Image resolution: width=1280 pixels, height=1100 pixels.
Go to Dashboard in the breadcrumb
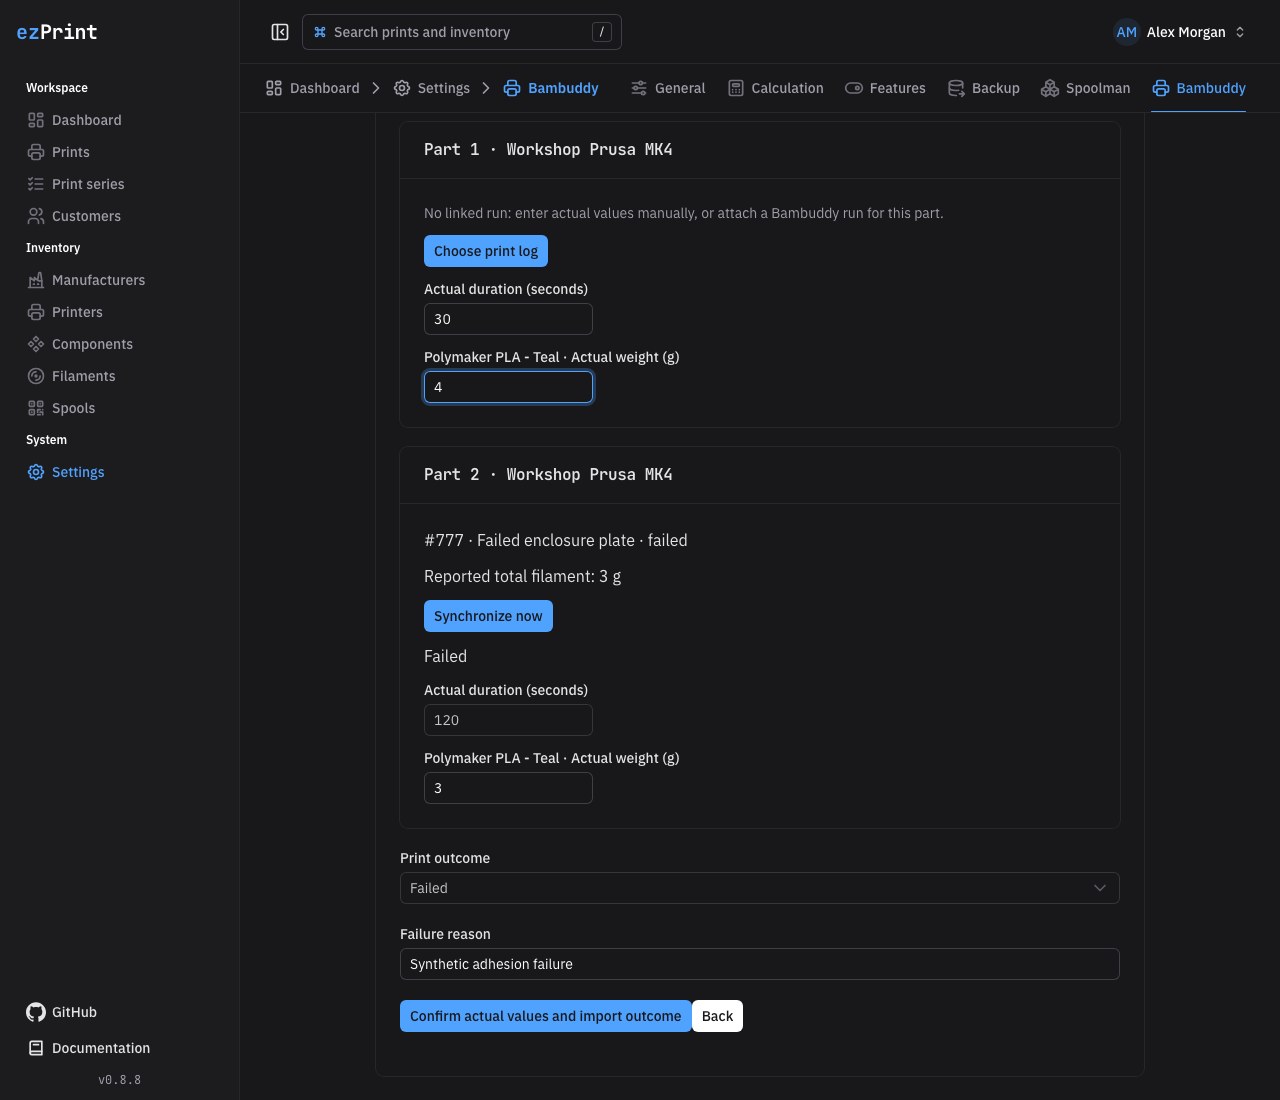coord(313,88)
